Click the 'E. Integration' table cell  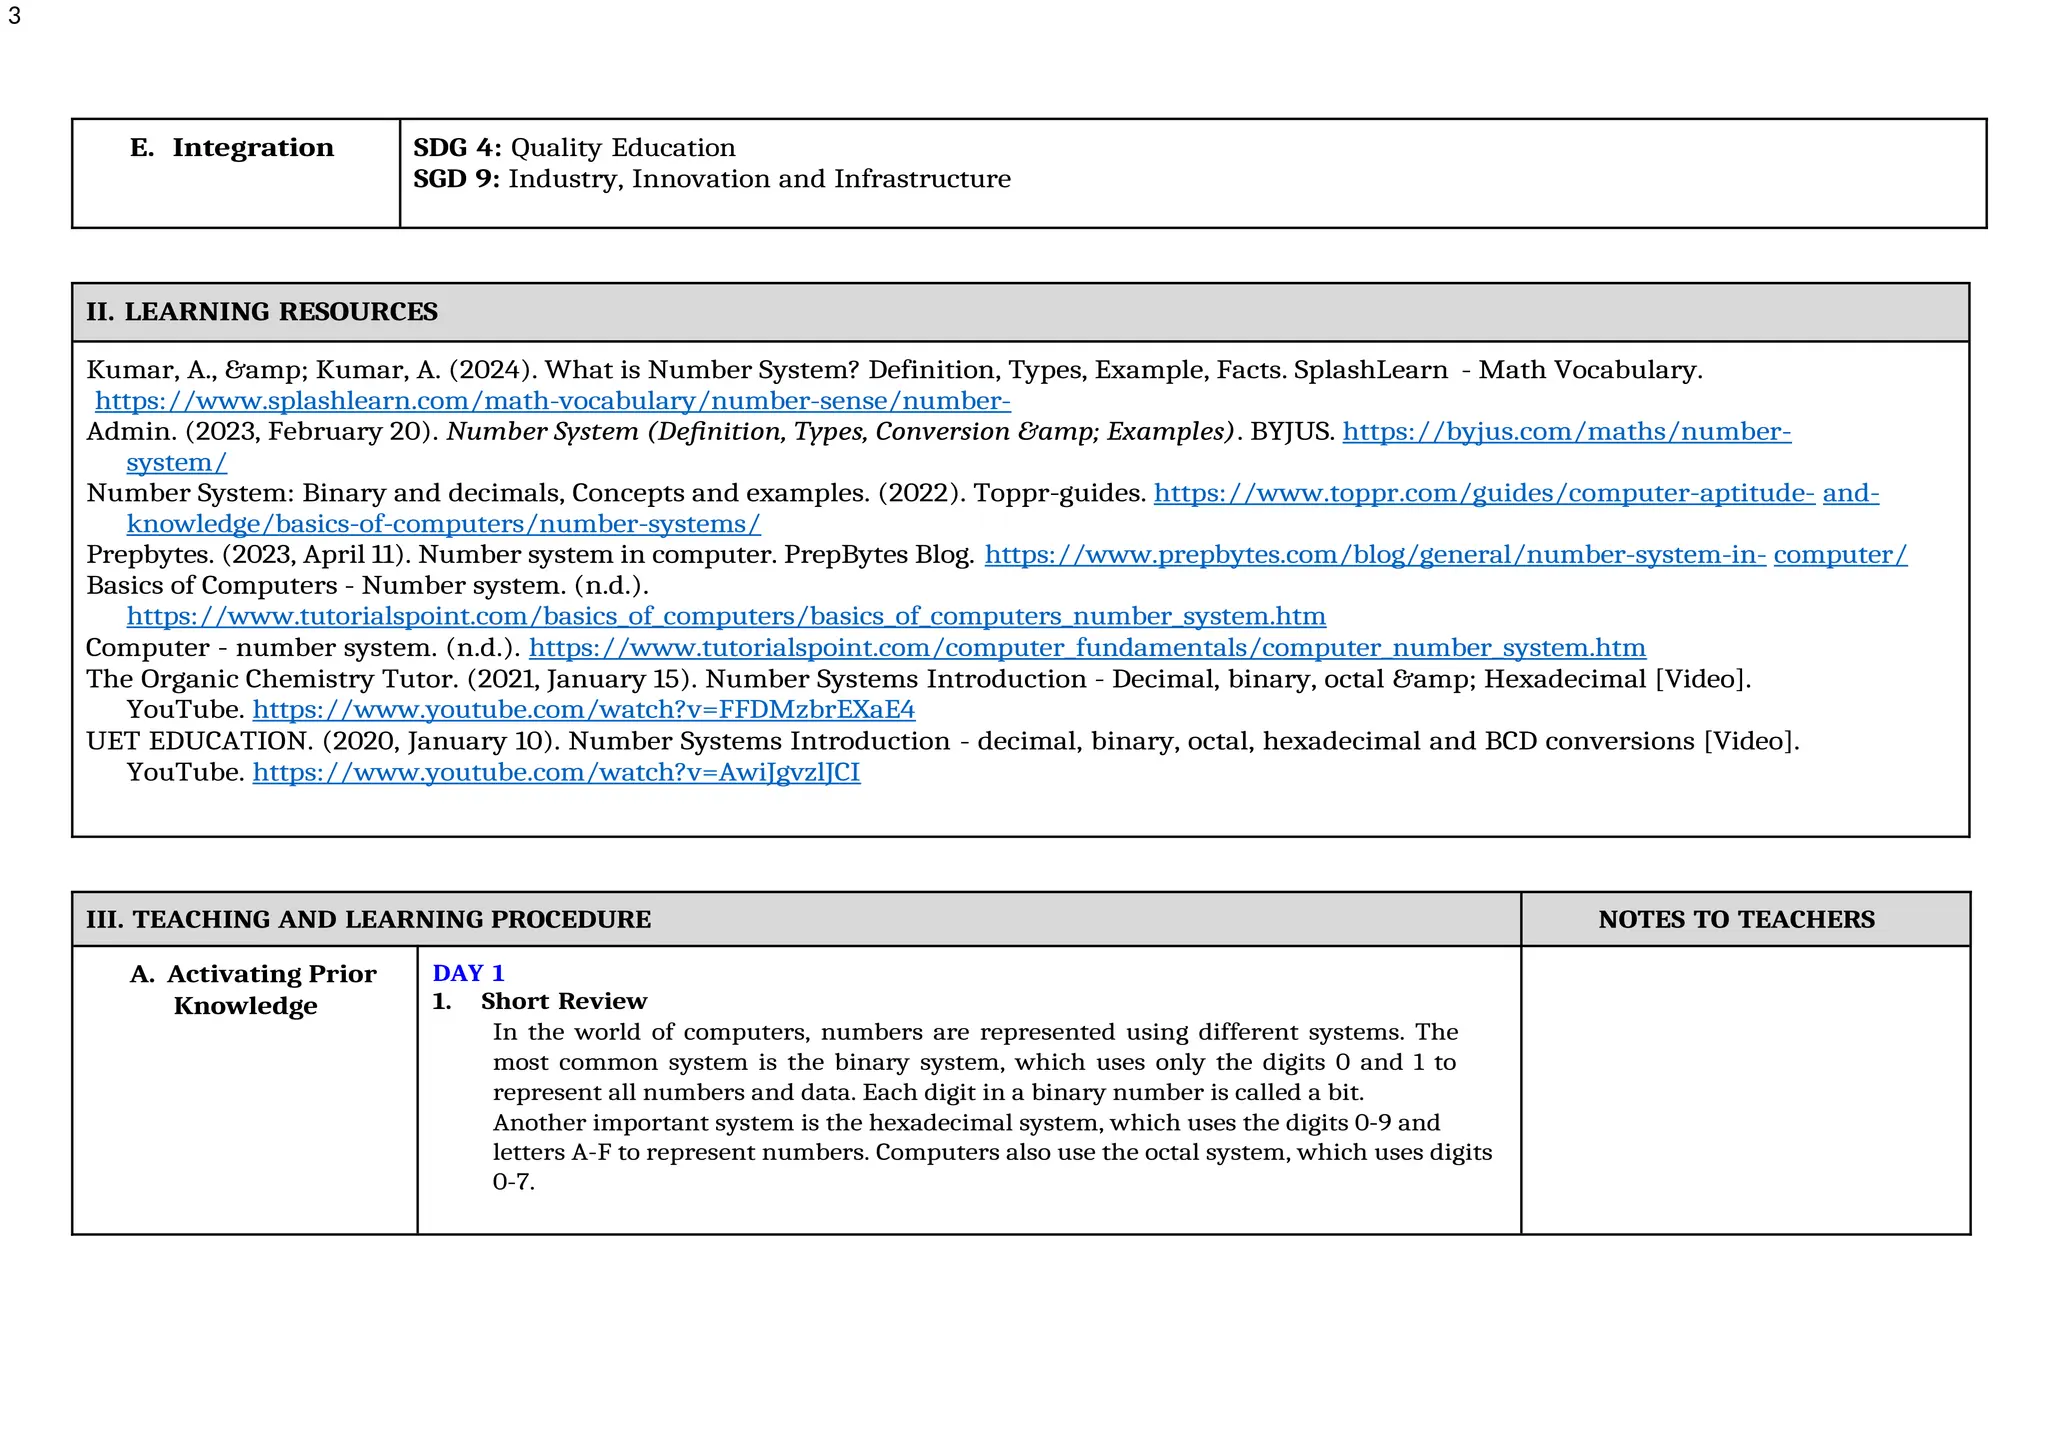tap(232, 148)
